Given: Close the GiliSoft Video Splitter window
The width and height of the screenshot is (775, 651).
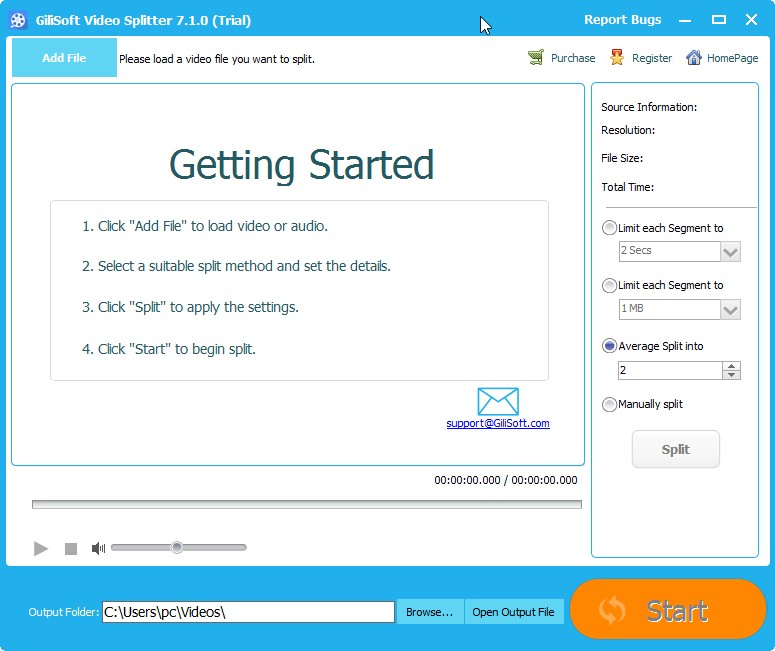Looking at the screenshot, I should [751, 20].
